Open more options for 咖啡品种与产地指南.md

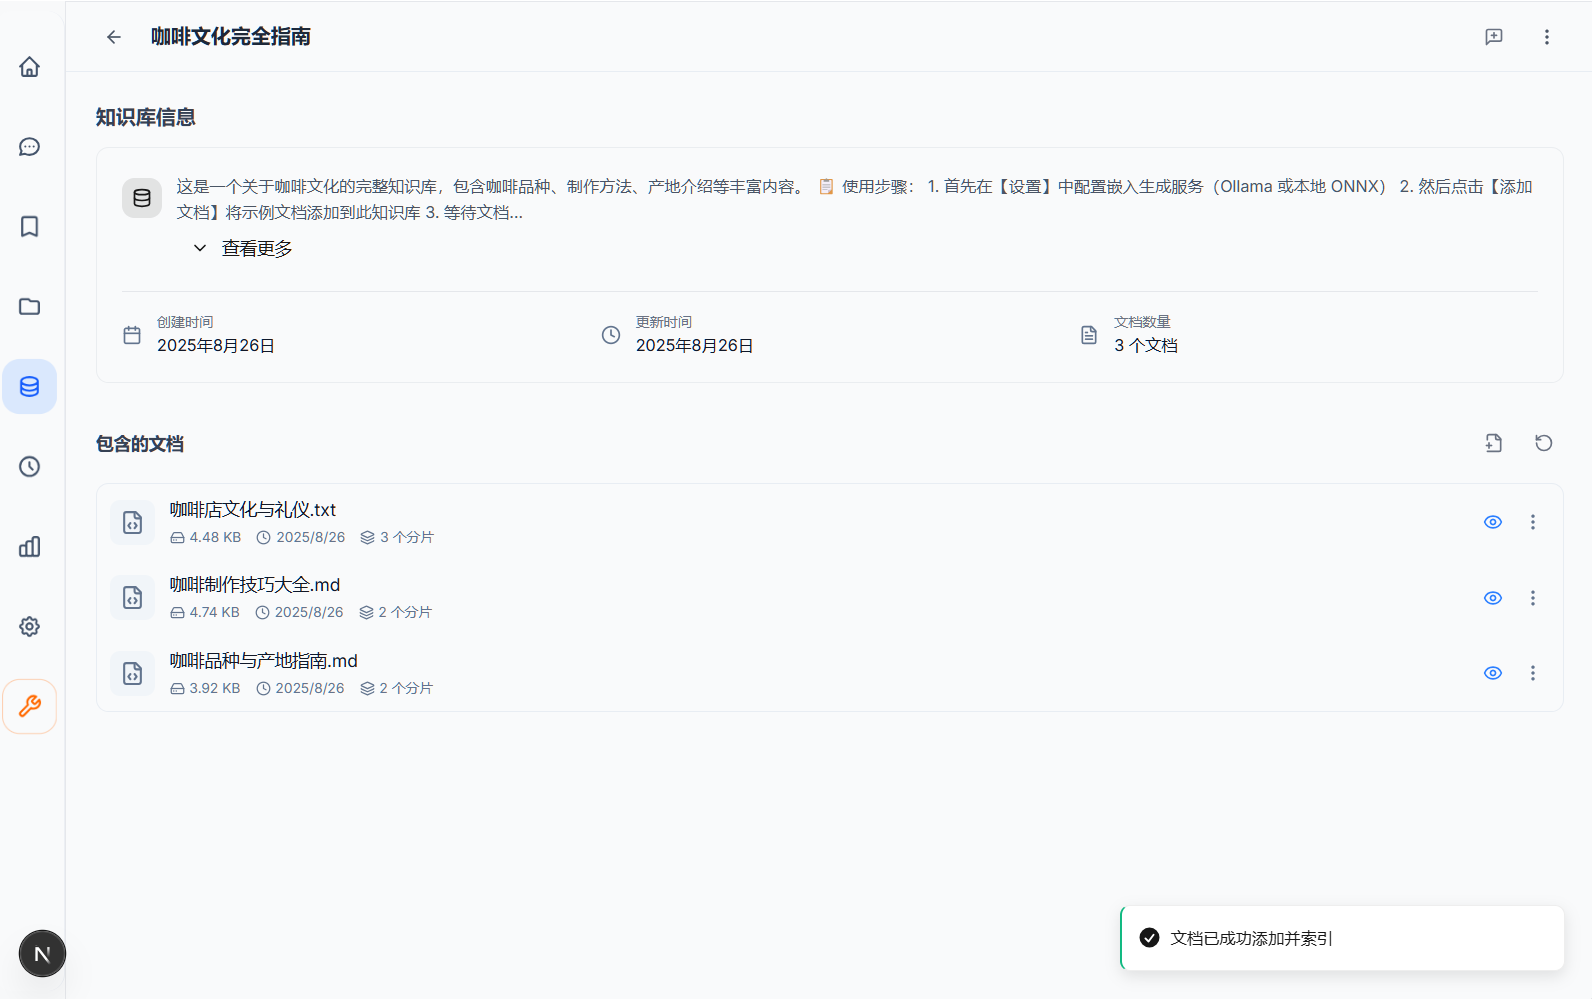tap(1532, 673)
